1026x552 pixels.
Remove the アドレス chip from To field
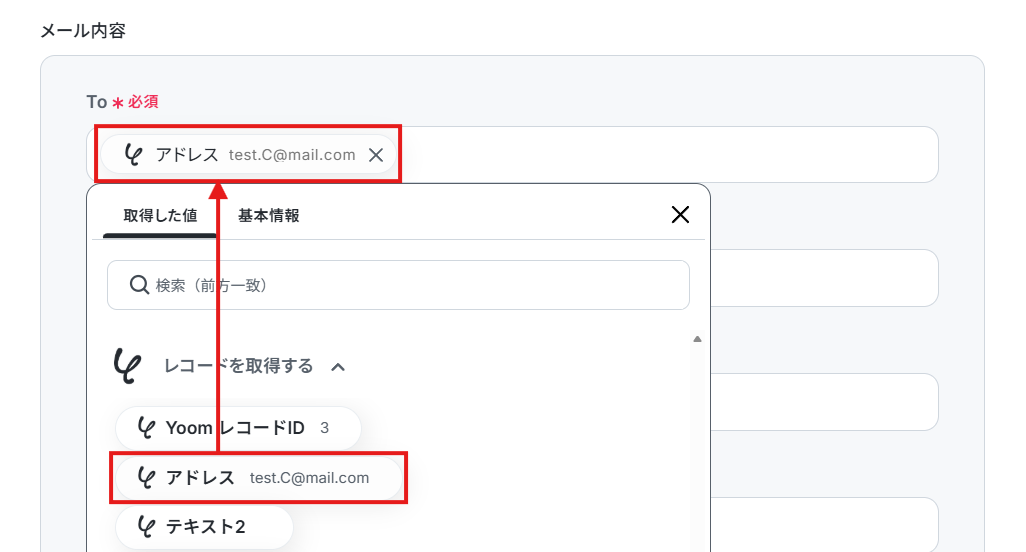(x=376, y=155)
